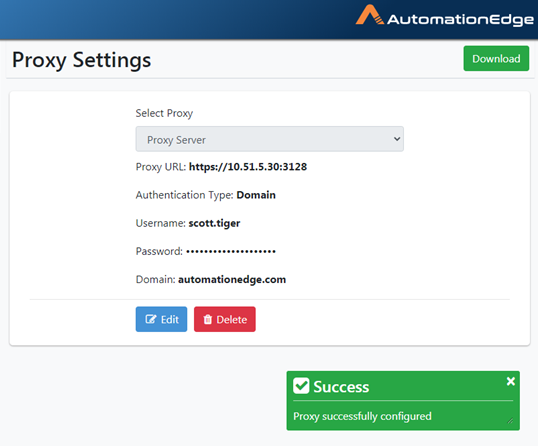Click the Authentication Type value Domain
The image size is (538, 446).
(x=256, y=195)
